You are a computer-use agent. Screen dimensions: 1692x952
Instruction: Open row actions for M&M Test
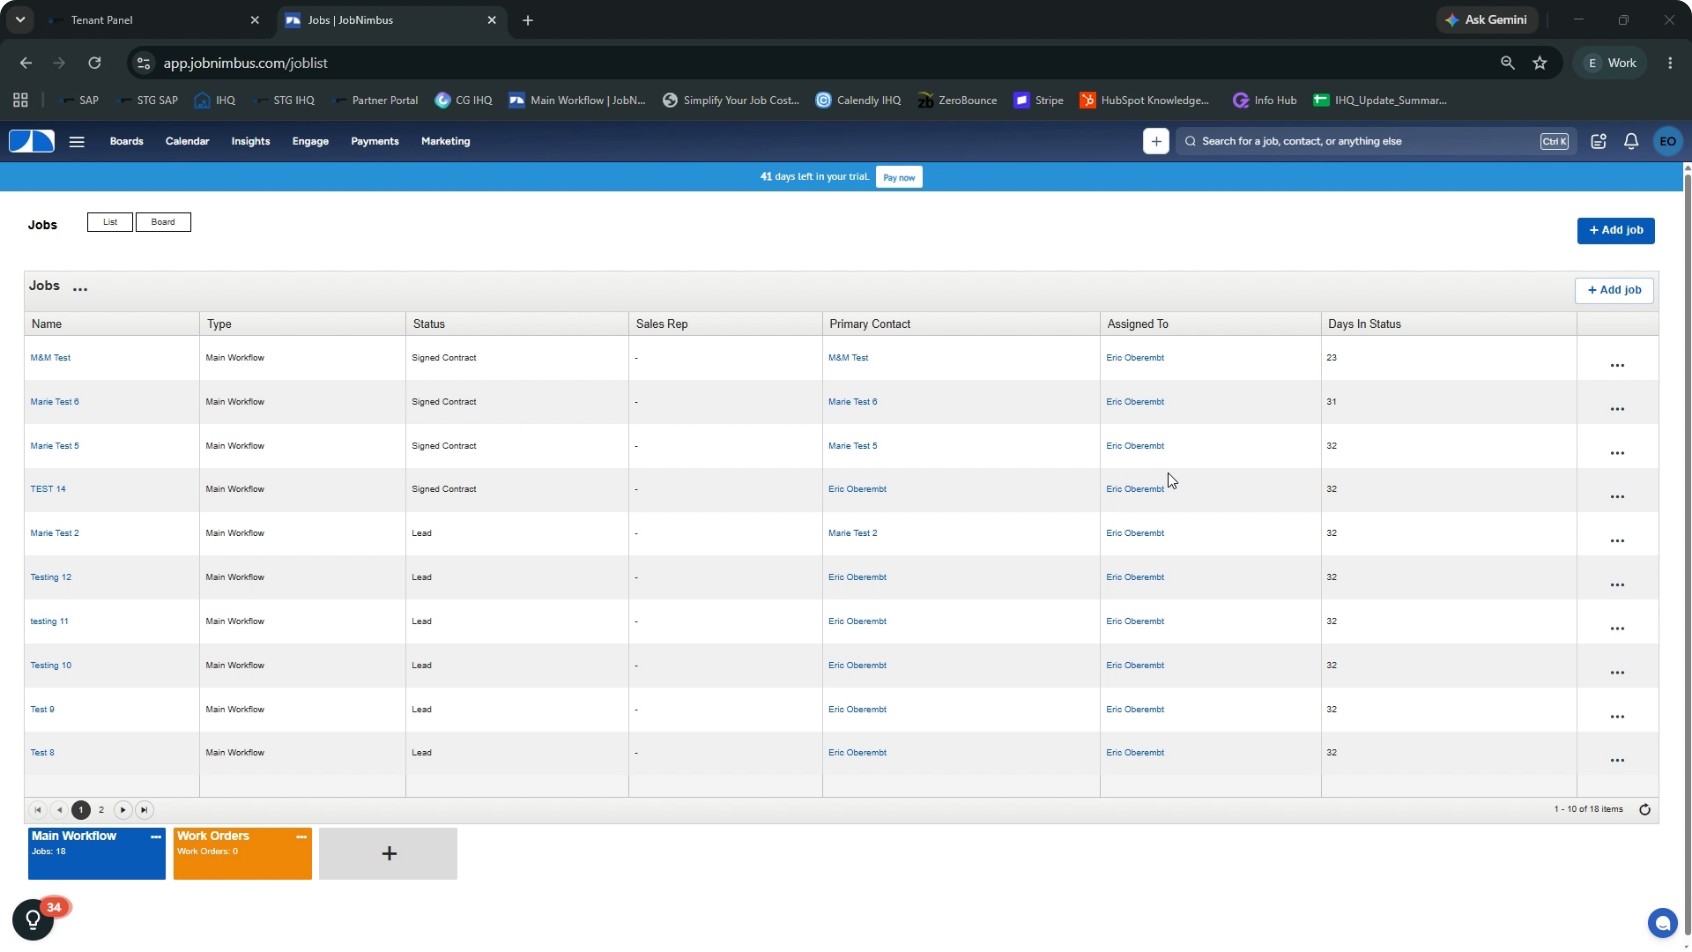click(x=1617, y=366)
